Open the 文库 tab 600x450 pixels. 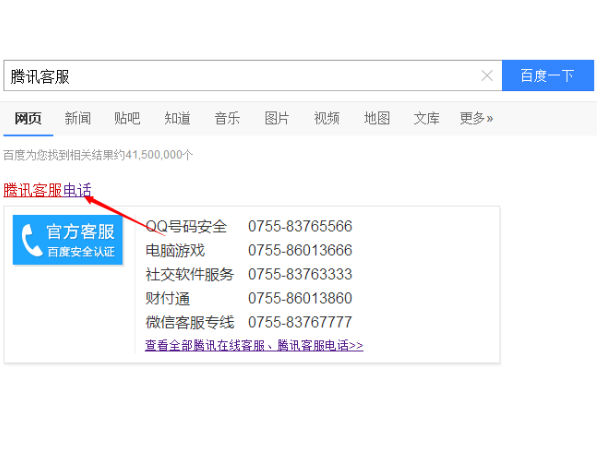coord(427,118)
